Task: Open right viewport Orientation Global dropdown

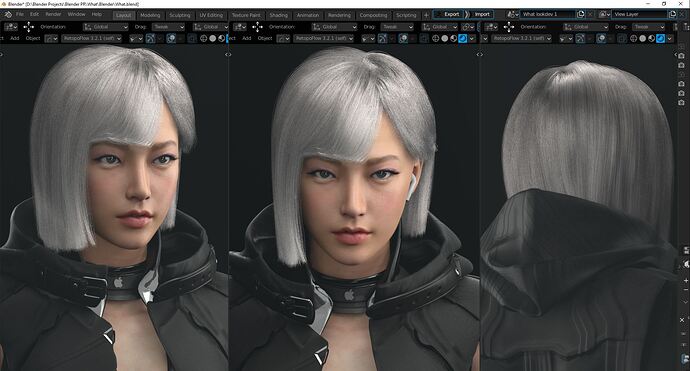Action: click(585, 27)
